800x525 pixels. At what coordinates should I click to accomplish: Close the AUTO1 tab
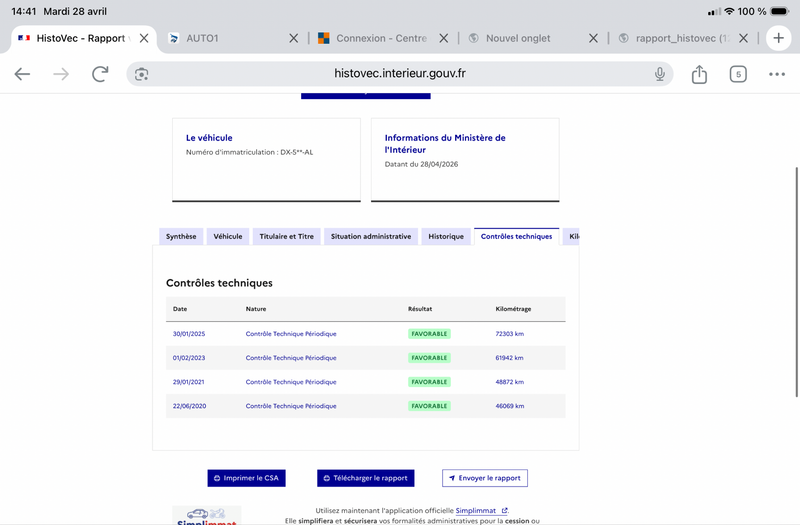point(293,38)
